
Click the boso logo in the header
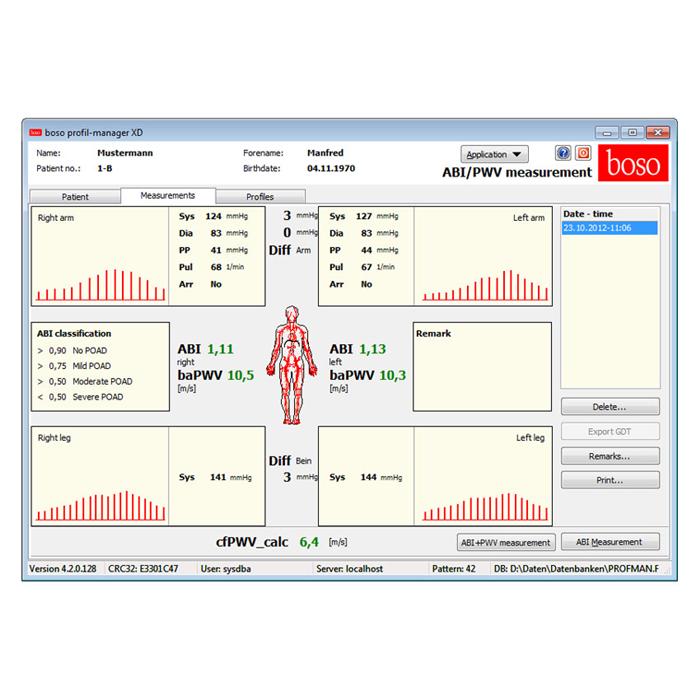pos(631,165)
